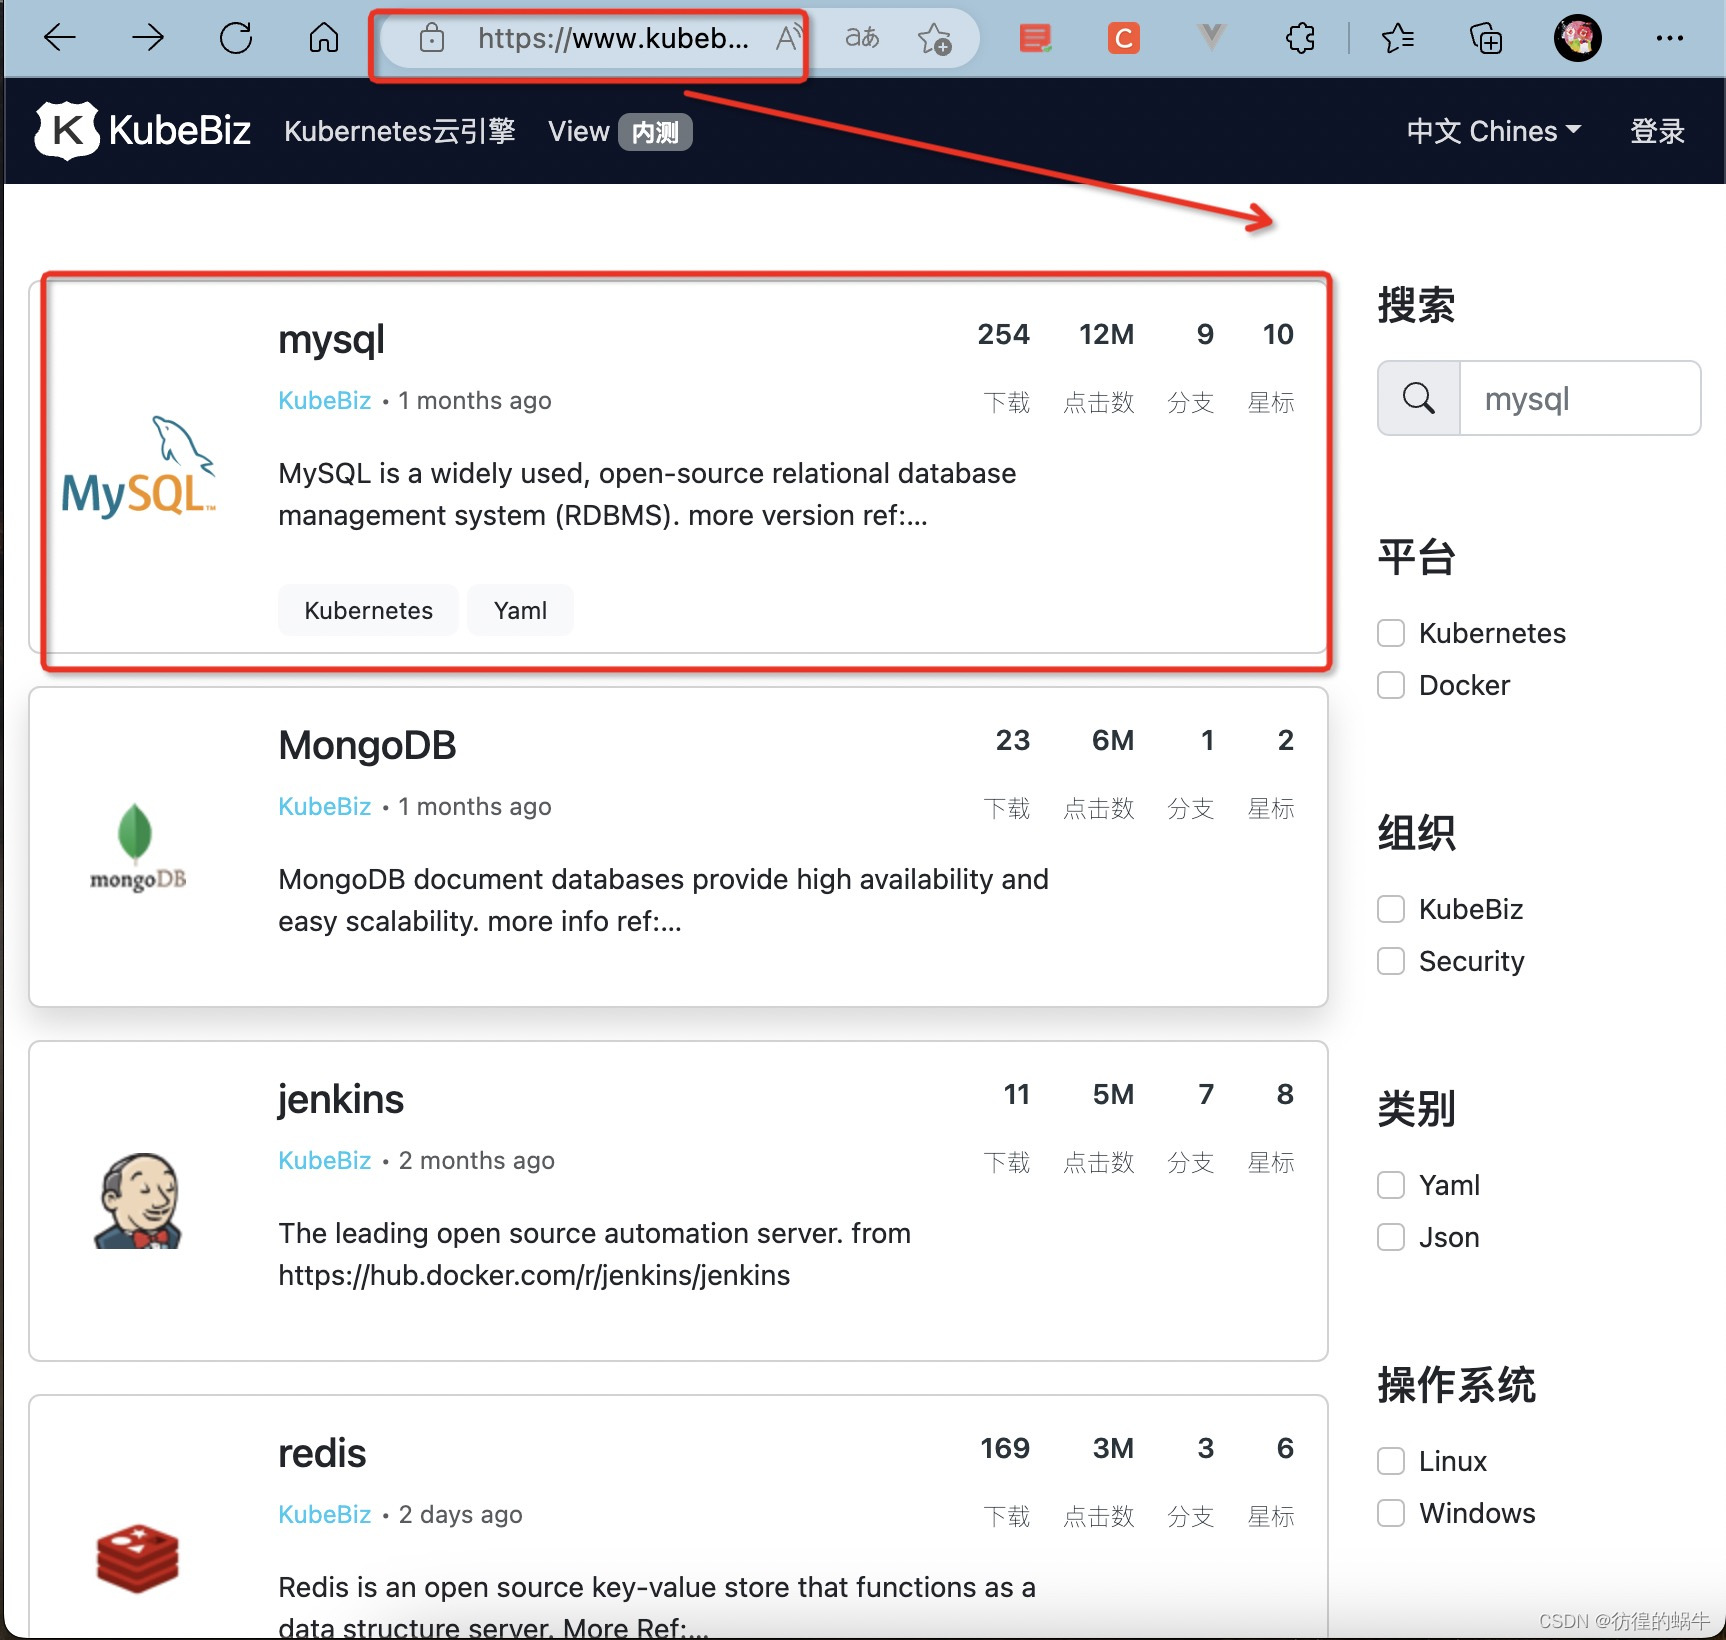Image resolution: width=1726 pixels, height=1640 pixels.
Task: Click redis download count 169
Action: tap(1005, 1448)
